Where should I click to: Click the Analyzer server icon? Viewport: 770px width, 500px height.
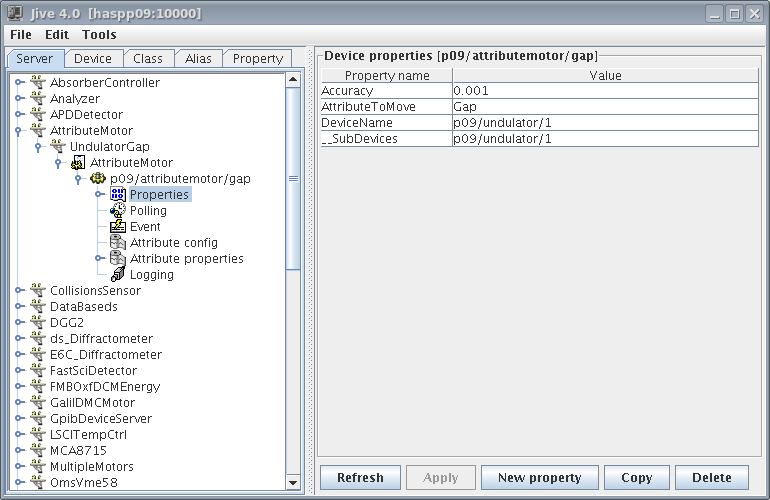(38, 98)
